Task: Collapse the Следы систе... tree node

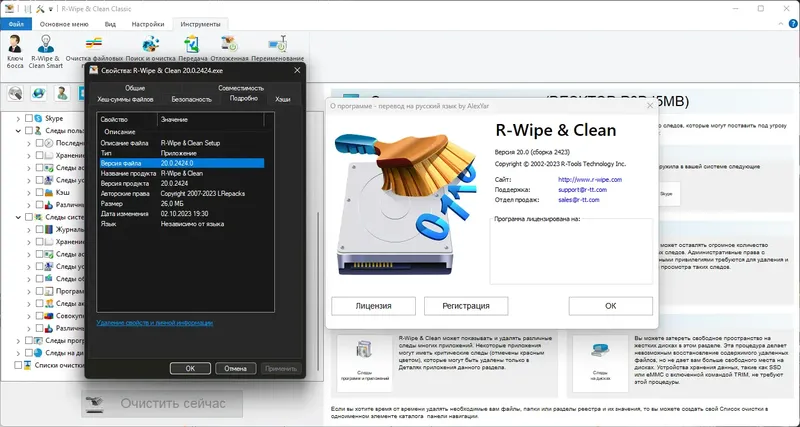Action: pyautogui.click(x=18, y=217)
